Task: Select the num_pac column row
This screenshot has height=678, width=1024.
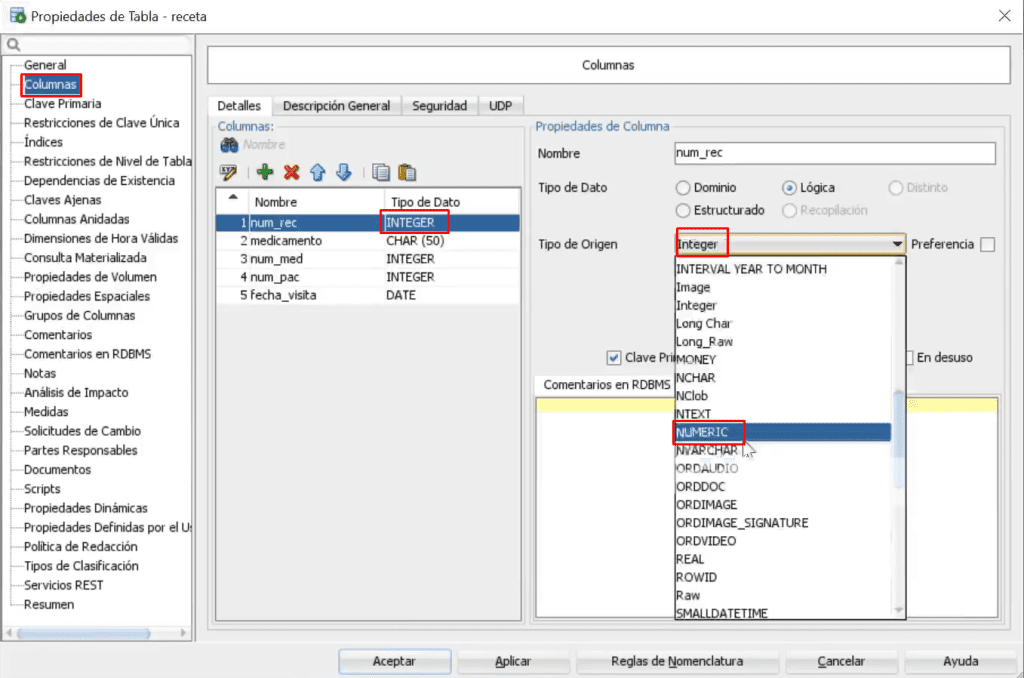Action: point(368,277)
